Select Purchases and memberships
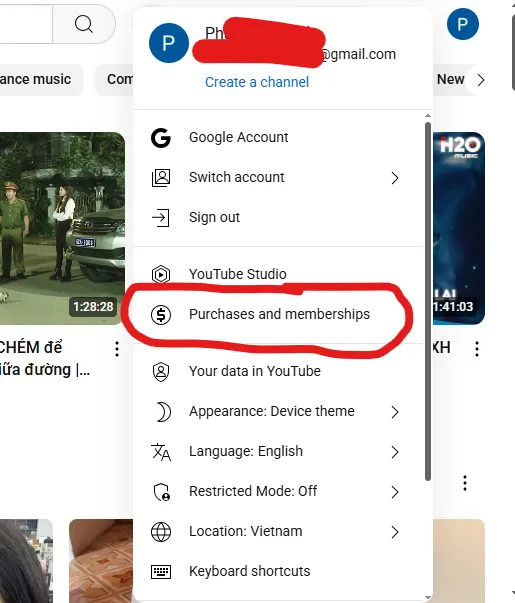 (x=278, y=315)
